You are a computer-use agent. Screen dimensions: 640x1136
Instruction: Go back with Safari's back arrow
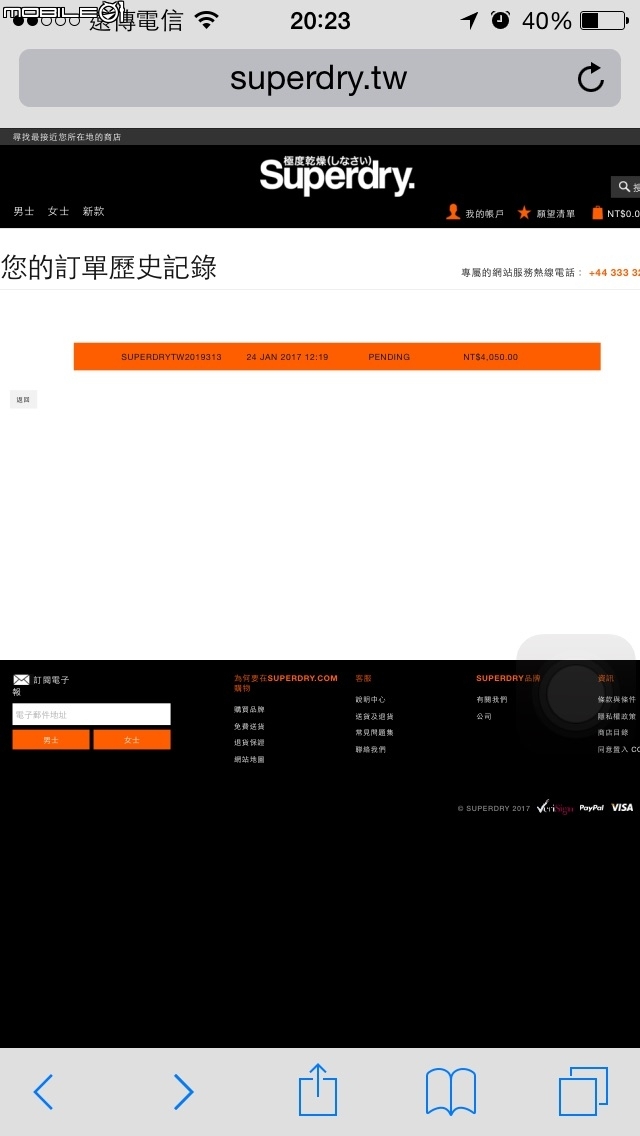(x=43, y=1091)
